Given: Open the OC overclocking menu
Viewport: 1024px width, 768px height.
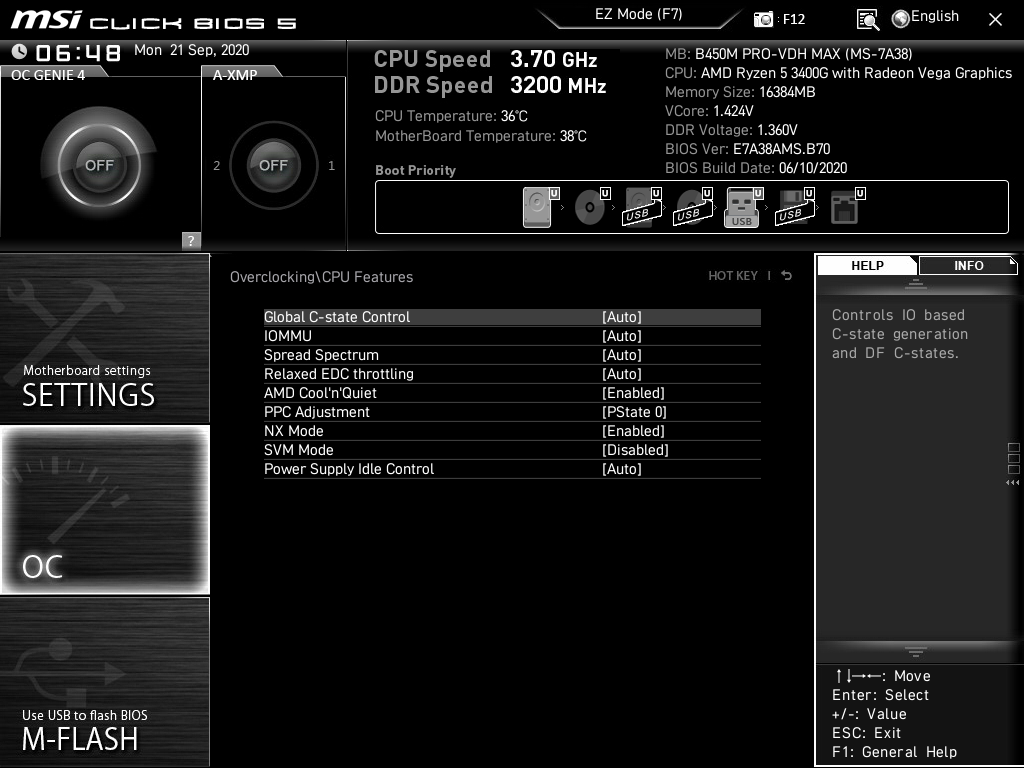Looking at the screenshot, I should 104,509.
